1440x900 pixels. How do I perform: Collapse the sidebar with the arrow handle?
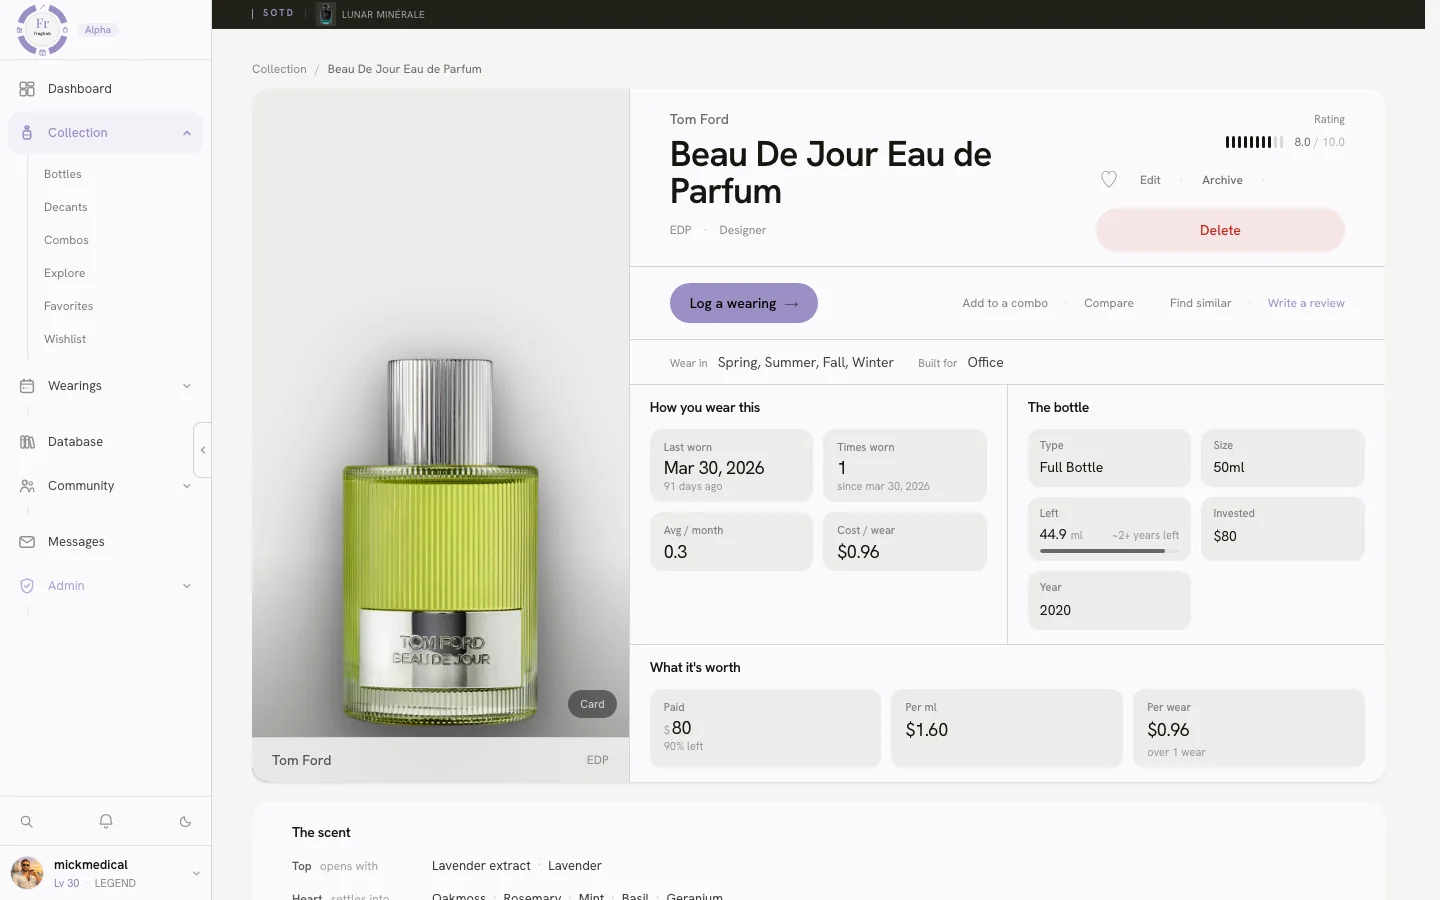203,450
